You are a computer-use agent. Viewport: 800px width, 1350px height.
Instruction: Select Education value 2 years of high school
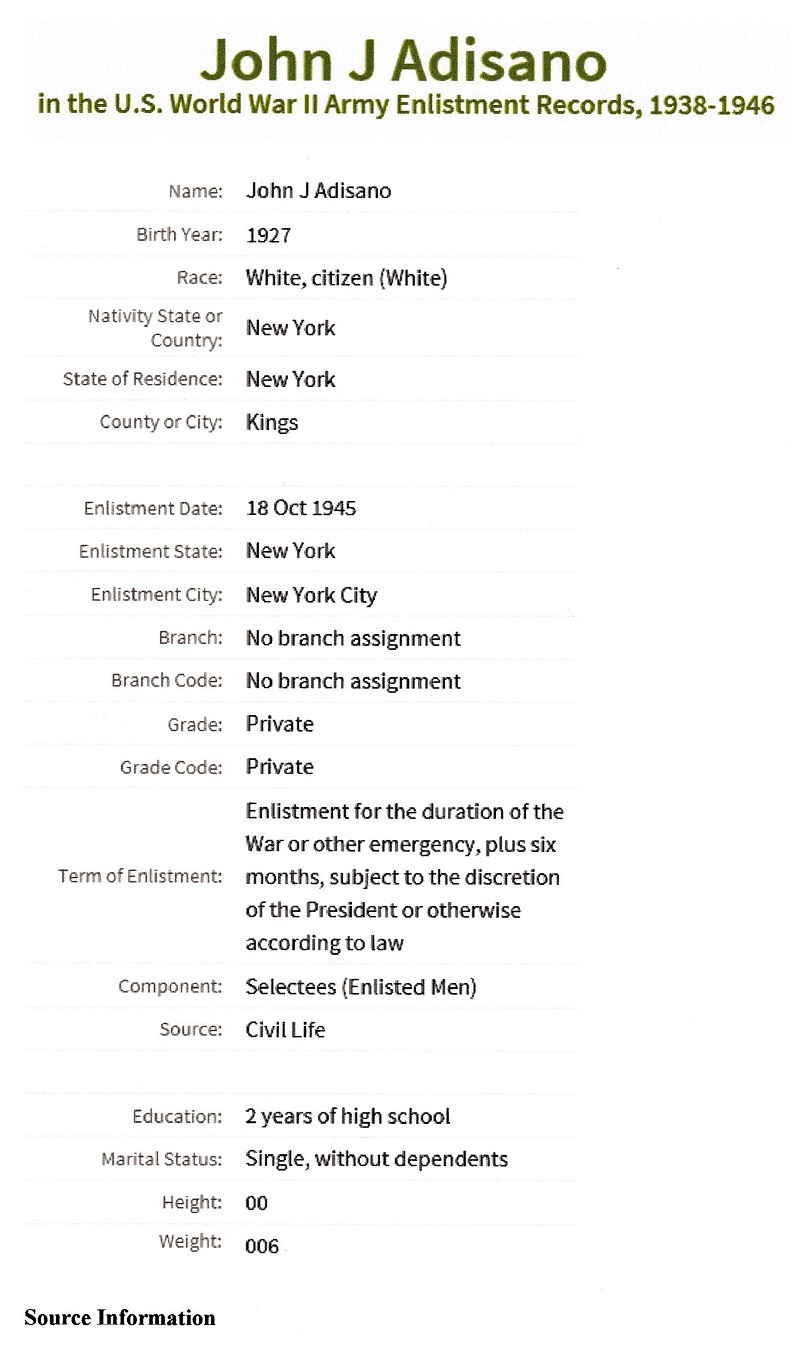coord(348,1116)
